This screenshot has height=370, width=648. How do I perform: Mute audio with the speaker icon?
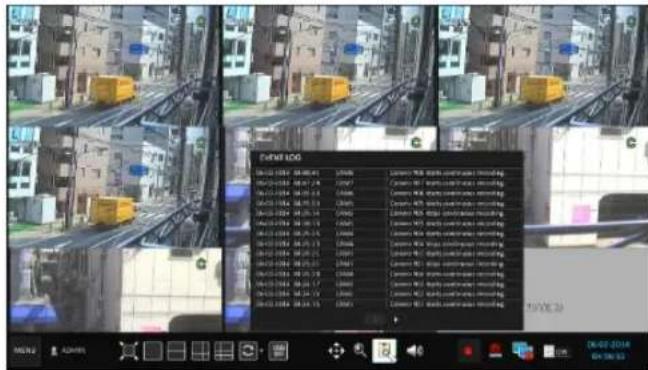pyautogui.click(x=415, y=351)
